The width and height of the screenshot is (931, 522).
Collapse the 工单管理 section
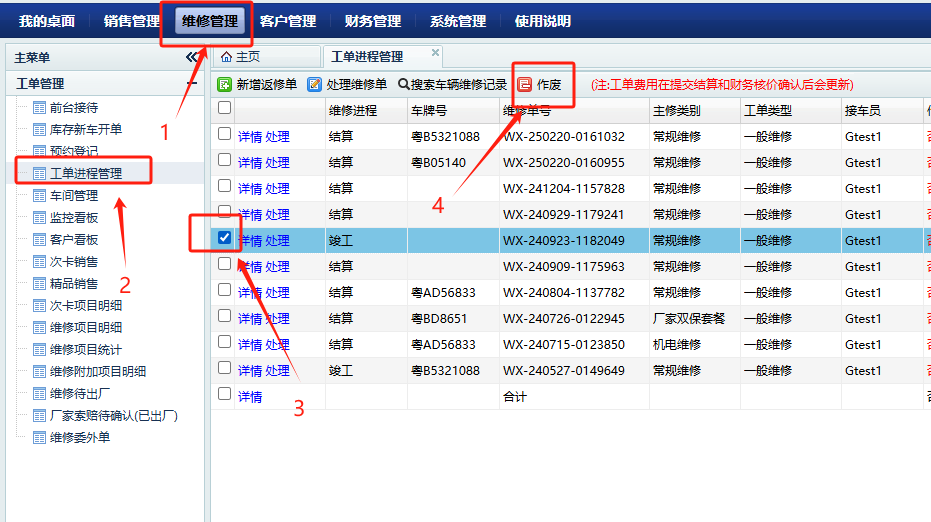coord(192,84)
